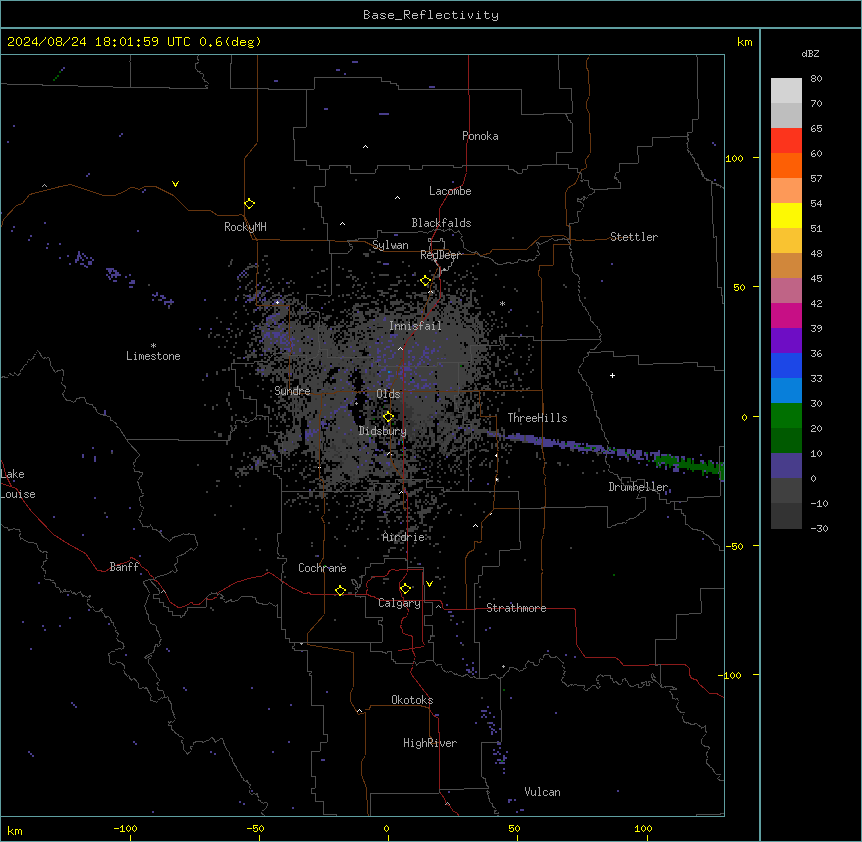Click the -100 label on bottom axis
The image size is (862, 842).
125,828
